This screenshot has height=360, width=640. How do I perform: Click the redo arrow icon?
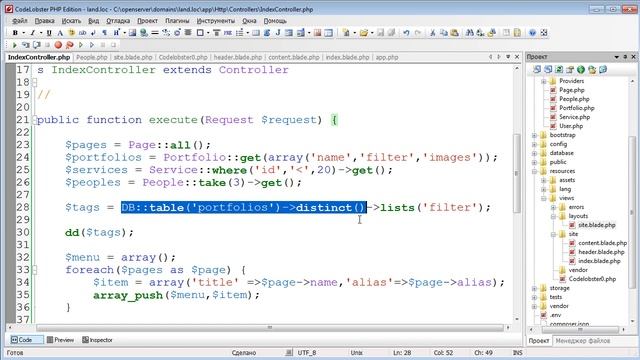point(417,33)
